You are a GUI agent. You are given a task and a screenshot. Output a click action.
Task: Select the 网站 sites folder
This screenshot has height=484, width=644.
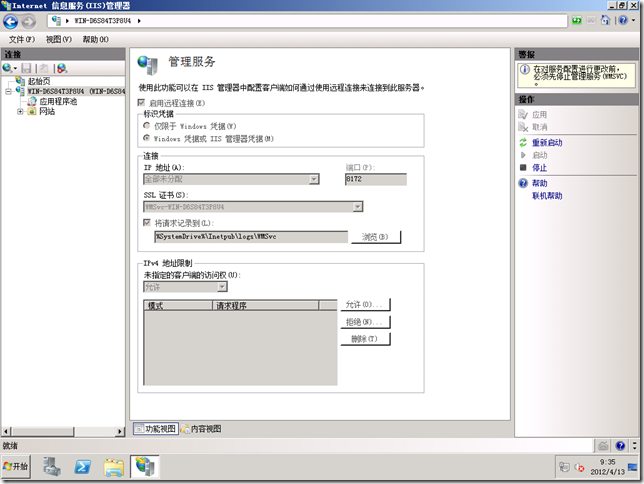(47, 111)
